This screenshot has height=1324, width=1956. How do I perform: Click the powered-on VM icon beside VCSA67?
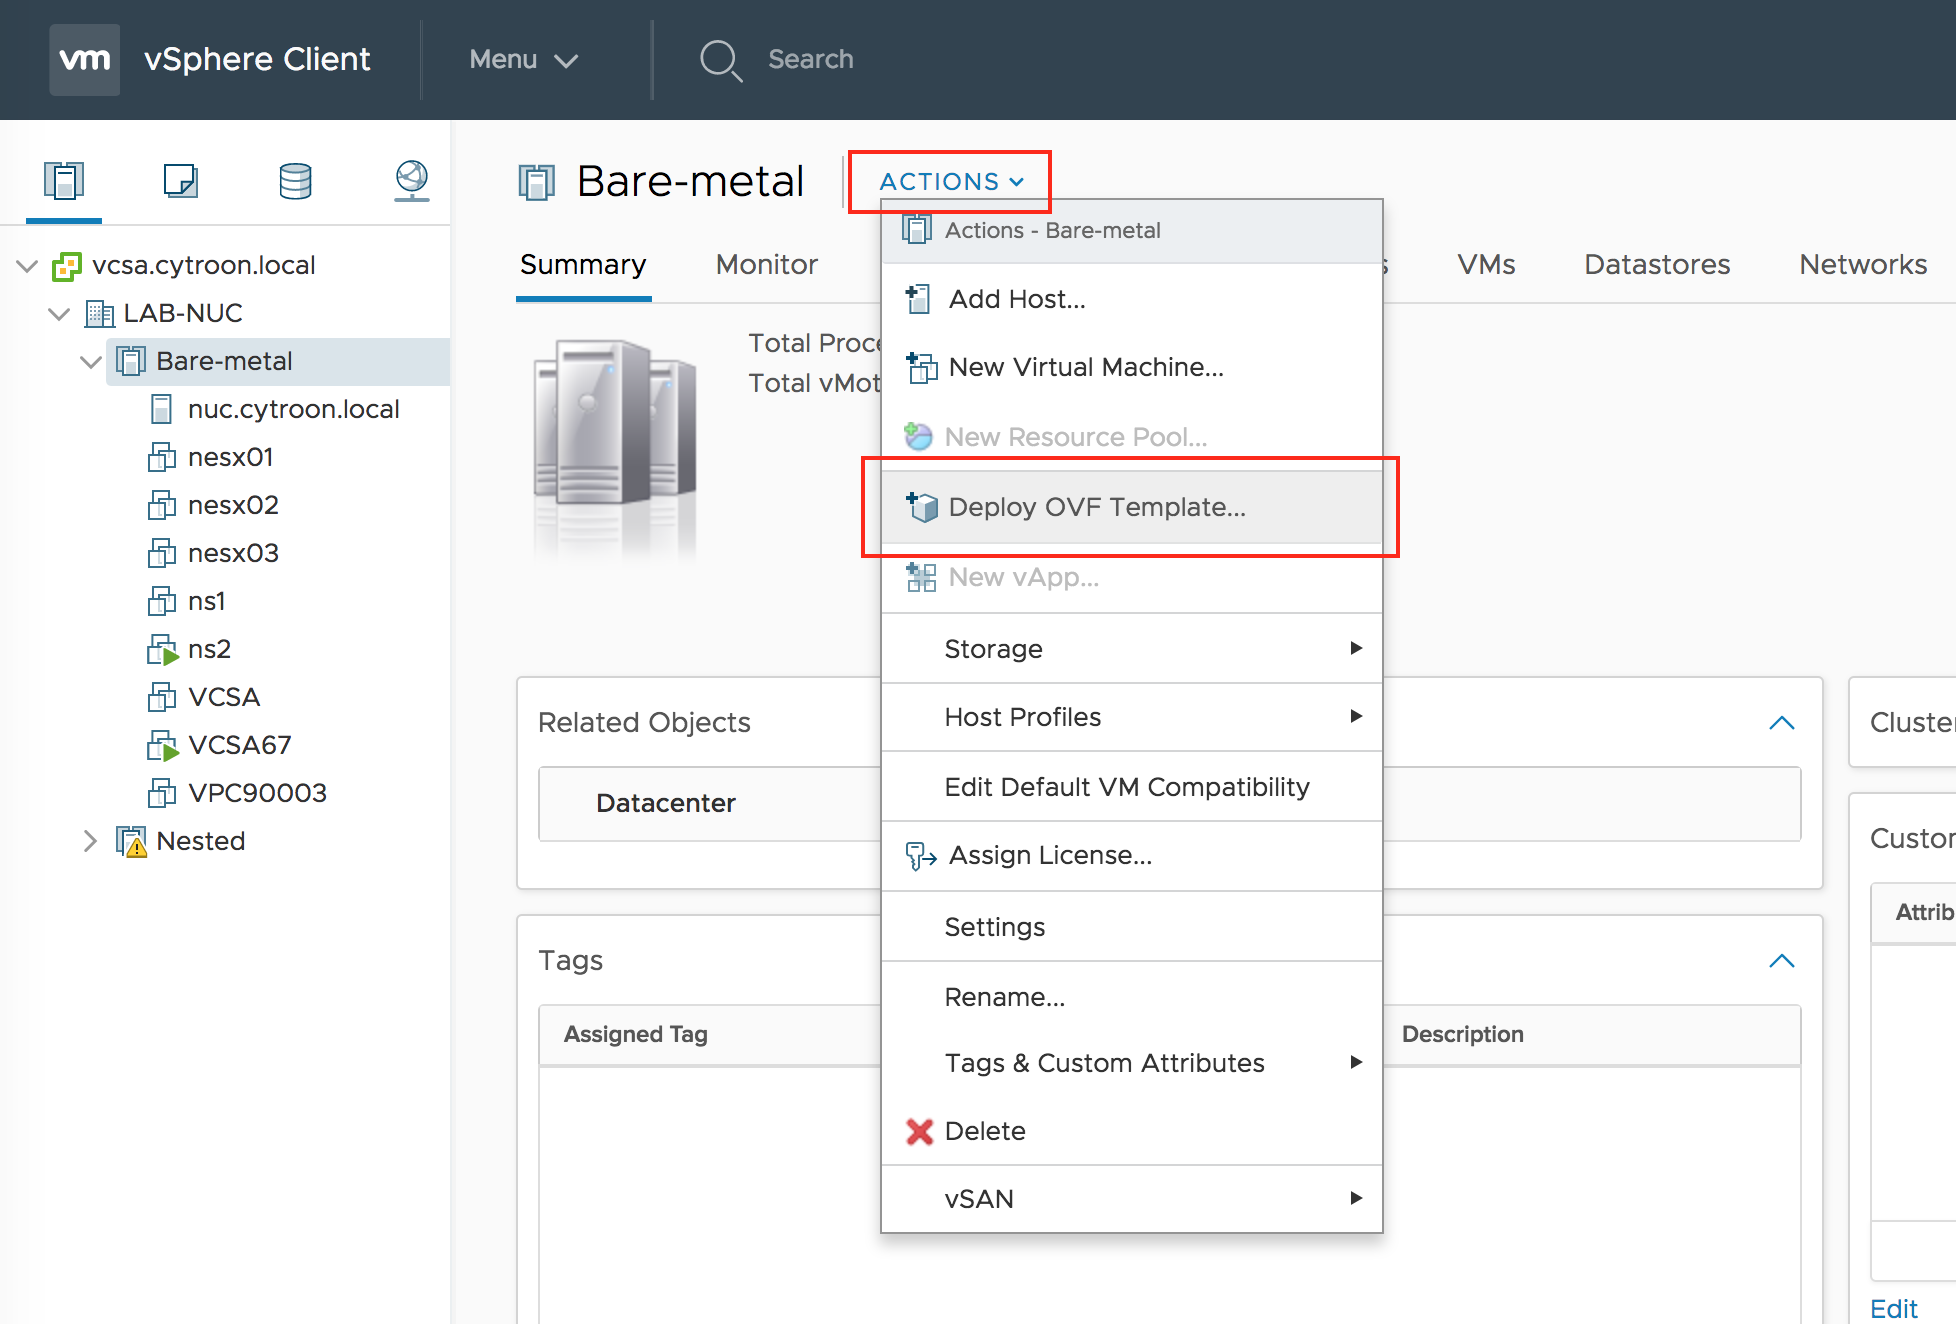(x=162, y=746)
